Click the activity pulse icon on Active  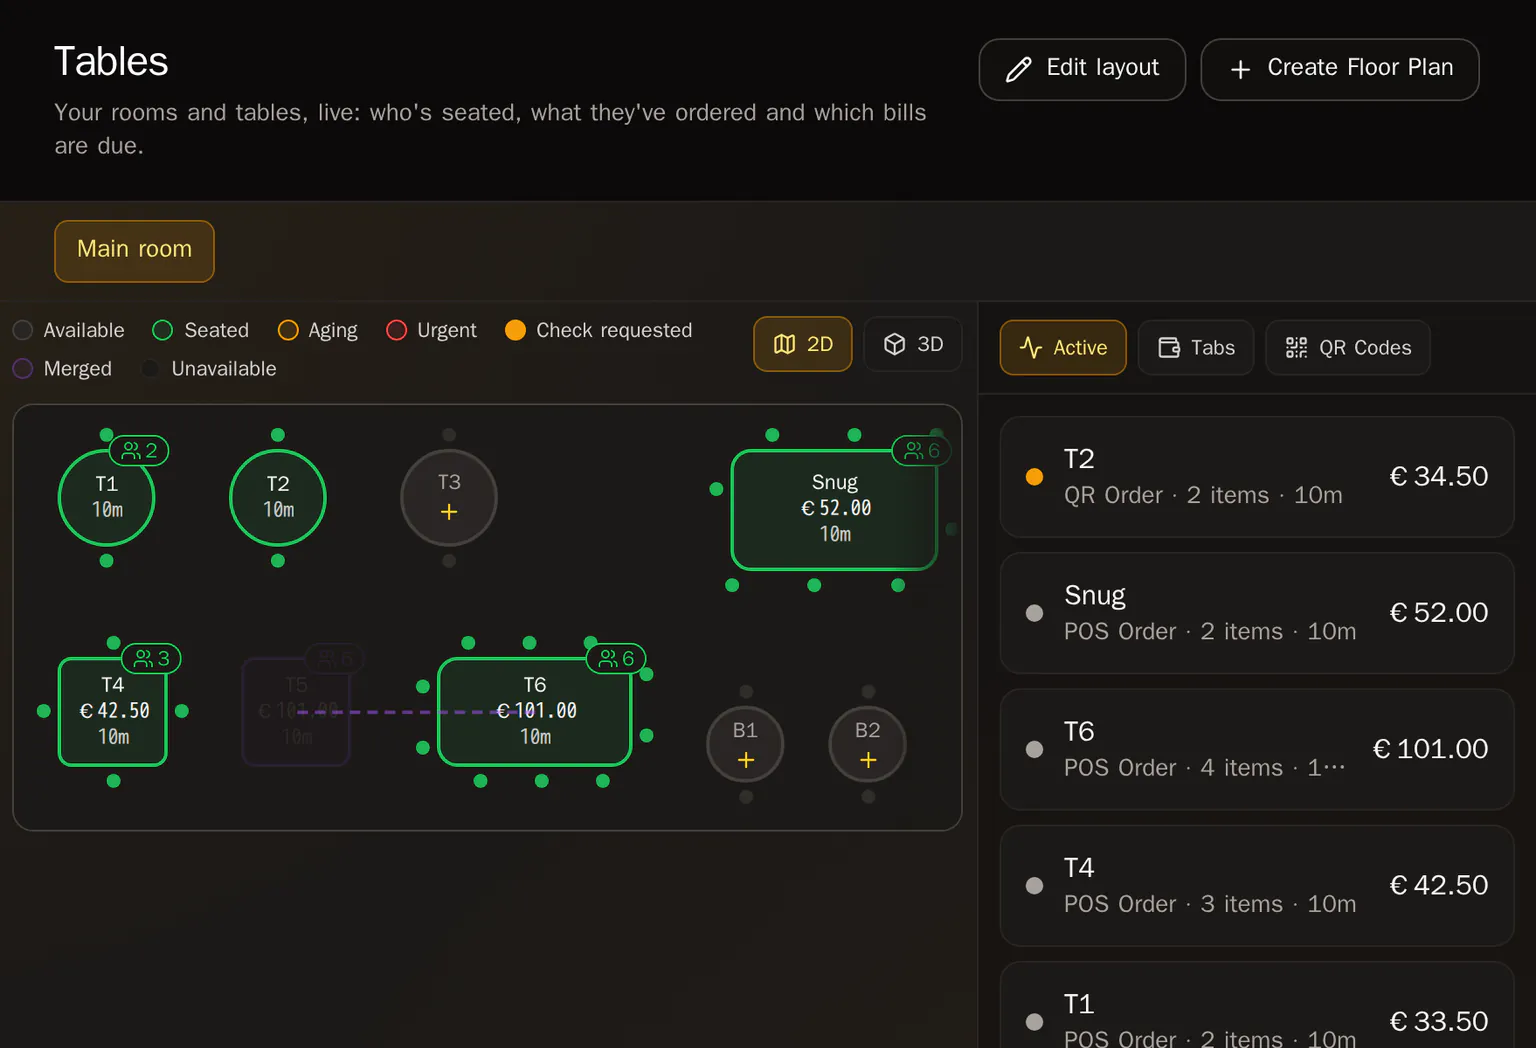click(1031, 347)
